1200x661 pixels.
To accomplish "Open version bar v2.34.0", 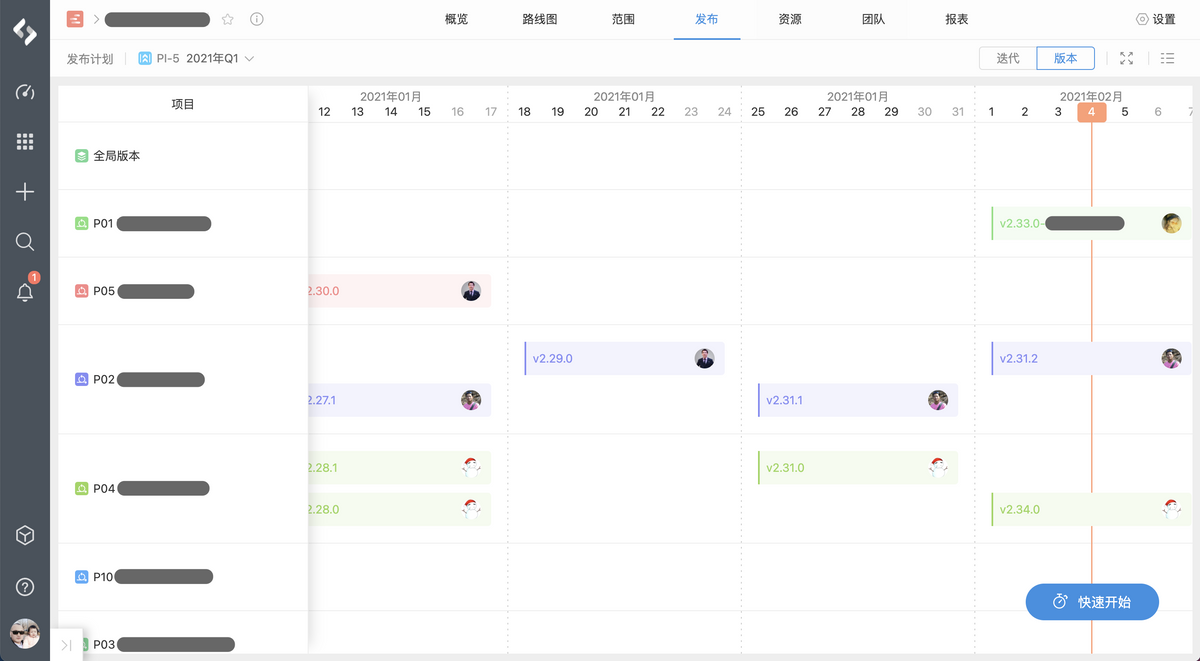I will click(x=1091, y=509).
